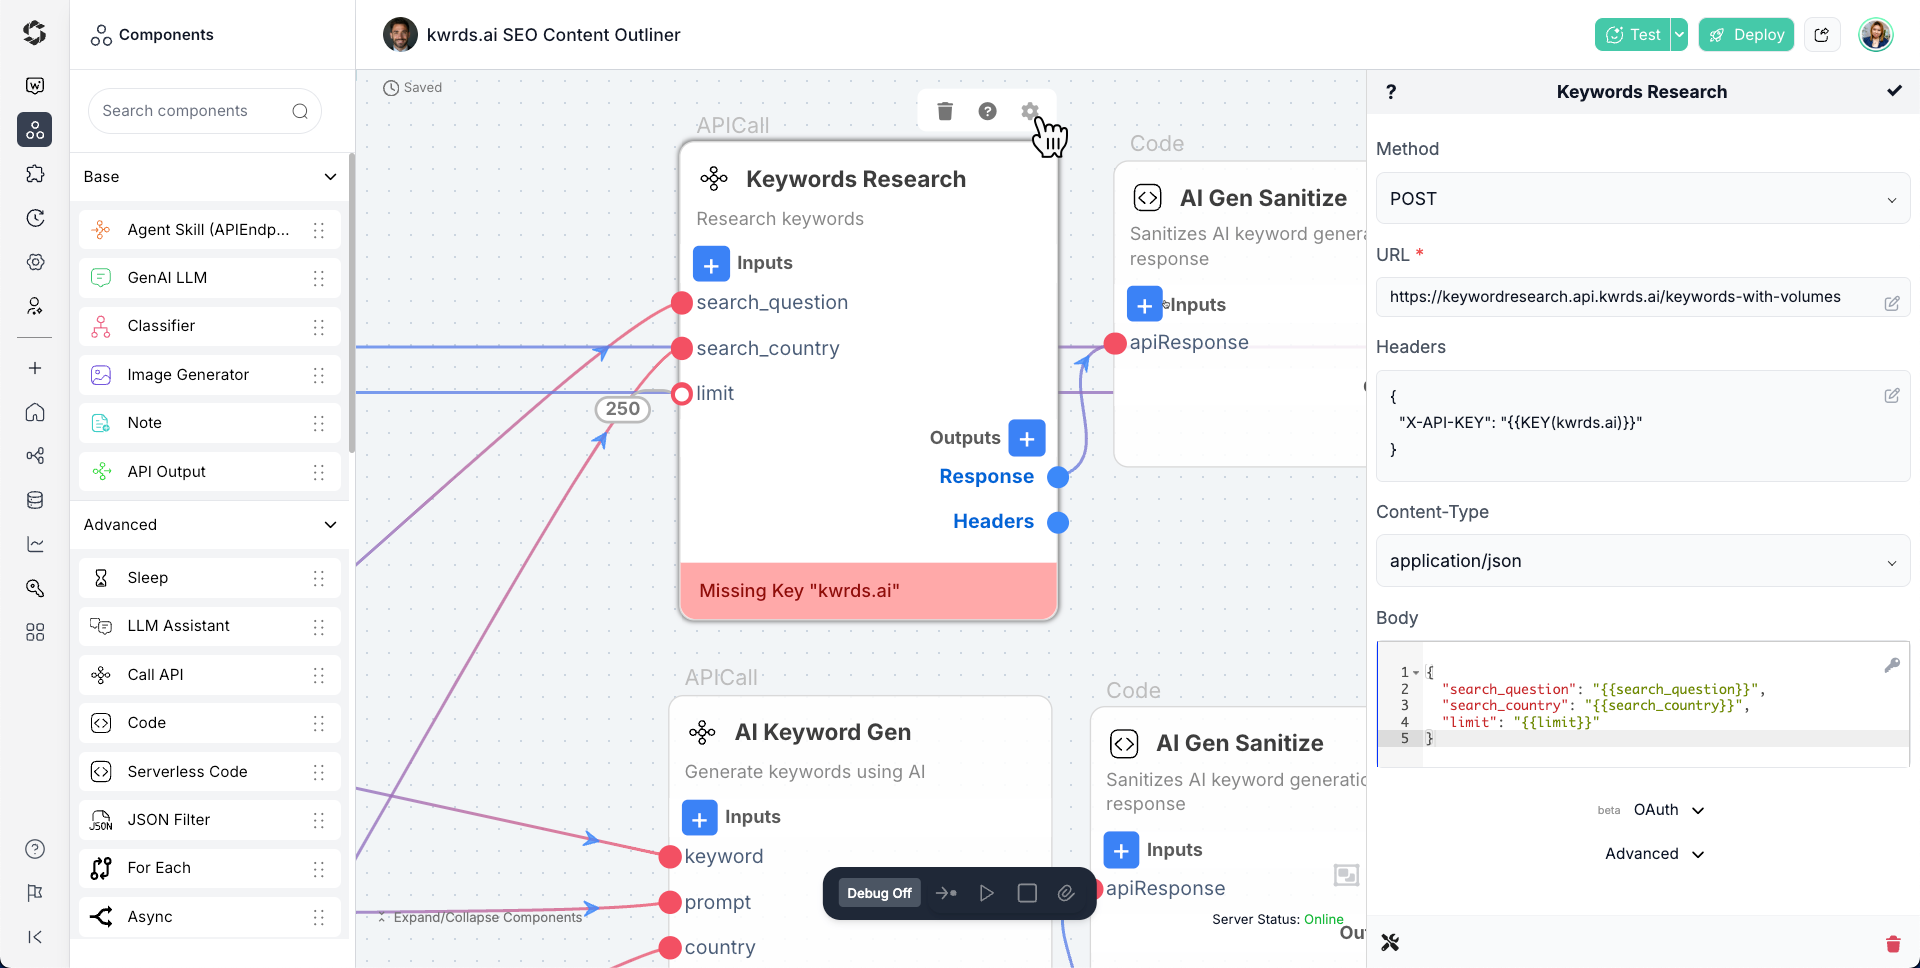This screenshot has height=968, width=1920.
Task: Open the Test button dropdown arrow
Action: [1680, 35]
